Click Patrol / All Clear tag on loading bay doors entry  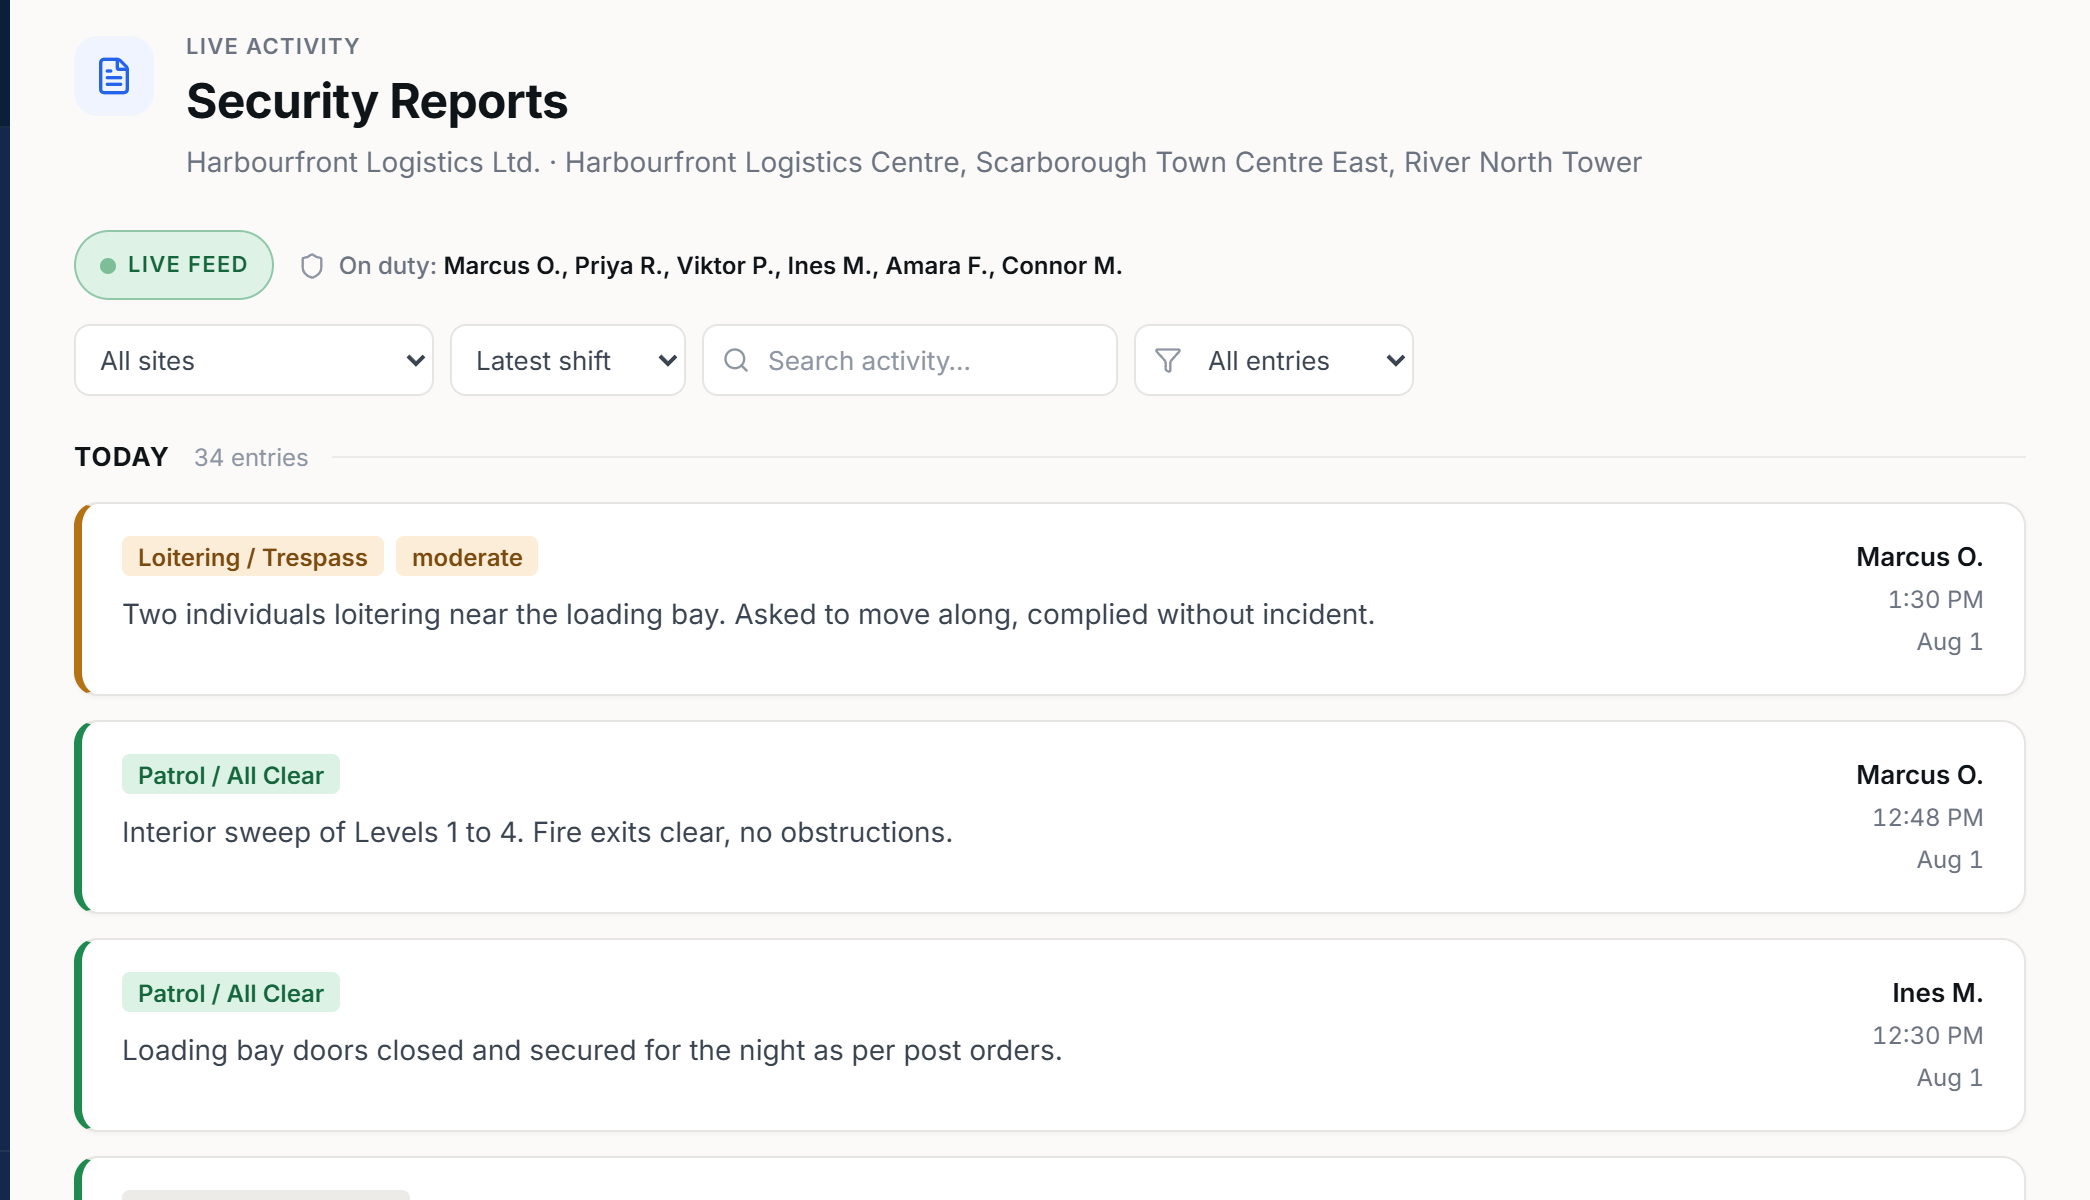pyautogui.click(x=231, y=993)
